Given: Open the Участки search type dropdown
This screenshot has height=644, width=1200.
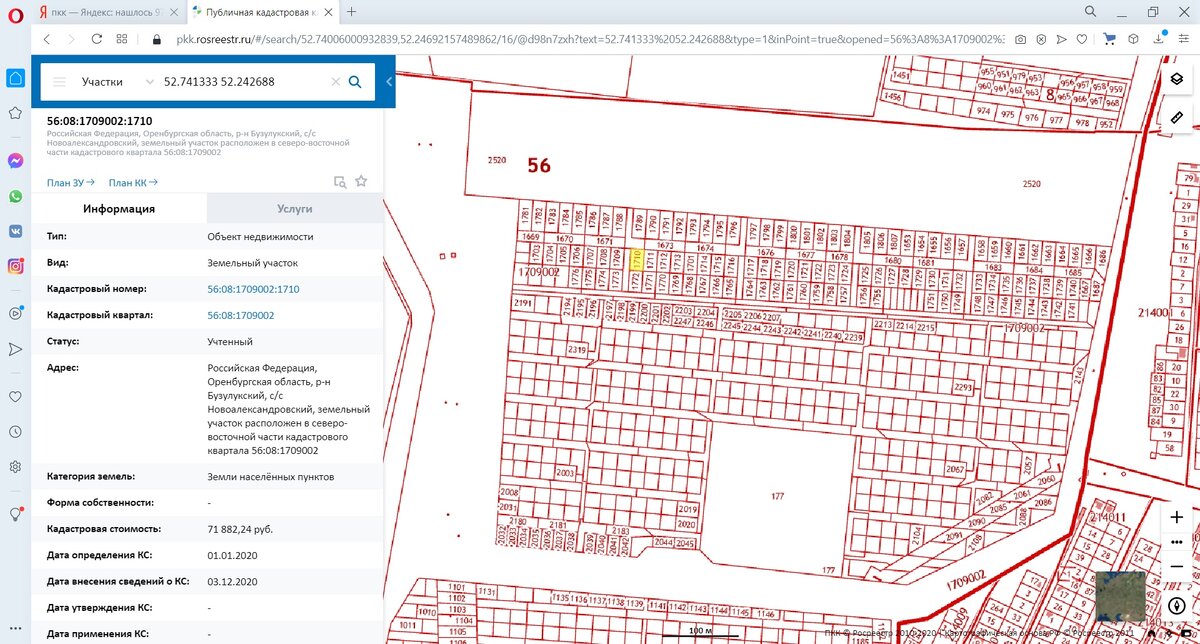Looking at the screenshot, I should (x=118, y=82).
